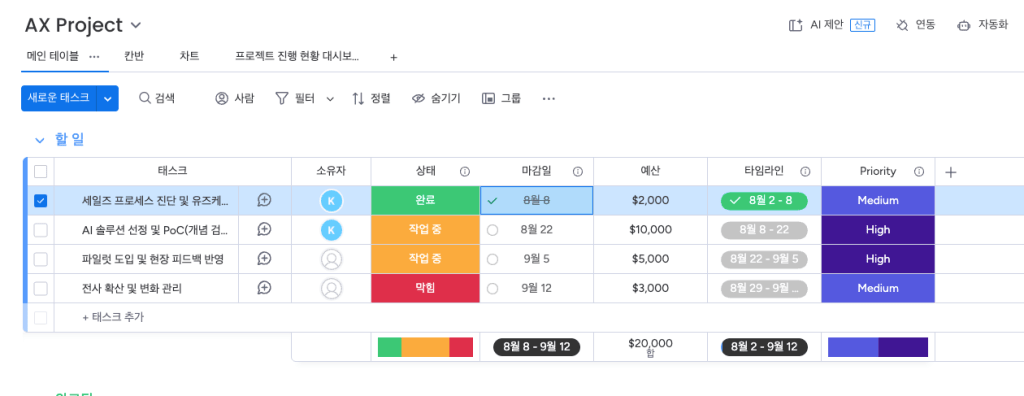Click info icon on 타임라인 column header
Viewport: 1024px width, 396px height.
805,172
